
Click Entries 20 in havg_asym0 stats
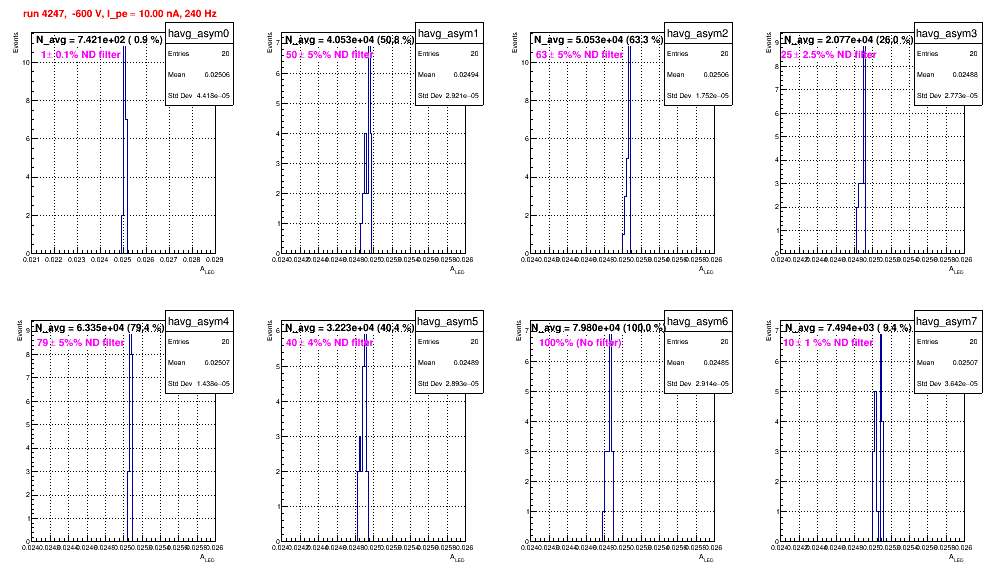click(199, 53)
